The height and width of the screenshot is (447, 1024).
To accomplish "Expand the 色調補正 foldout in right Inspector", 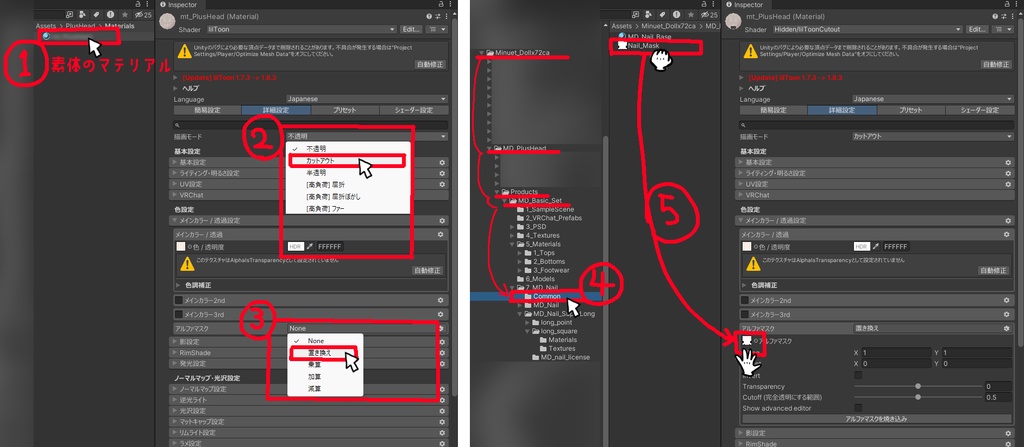I will click(746, 286).
